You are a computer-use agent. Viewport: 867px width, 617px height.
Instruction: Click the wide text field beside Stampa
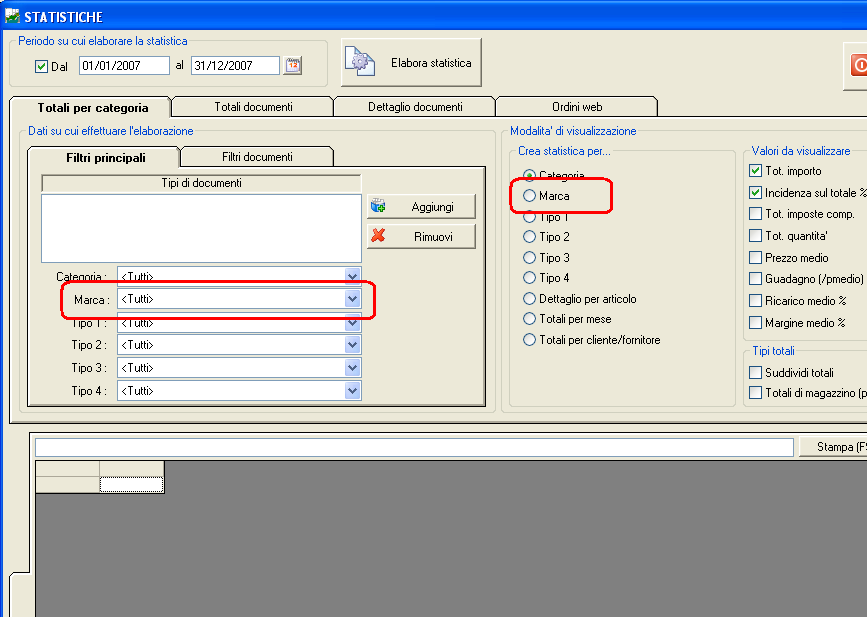(x=414, y=447)
